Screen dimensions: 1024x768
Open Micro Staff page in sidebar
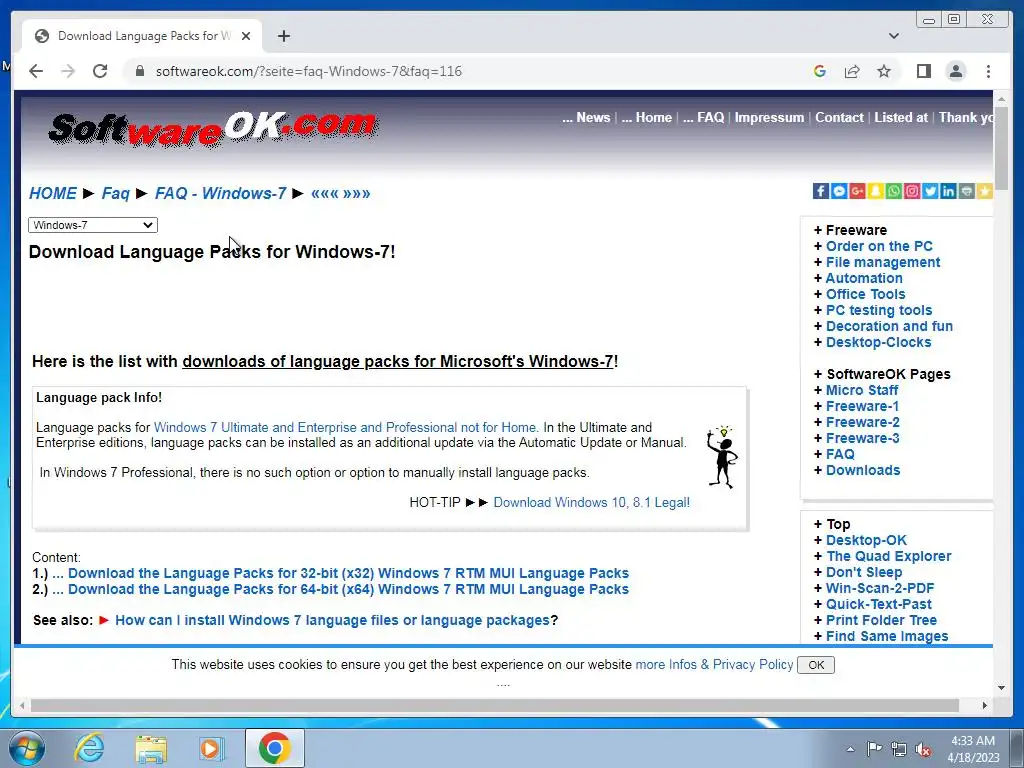(862, 391)
